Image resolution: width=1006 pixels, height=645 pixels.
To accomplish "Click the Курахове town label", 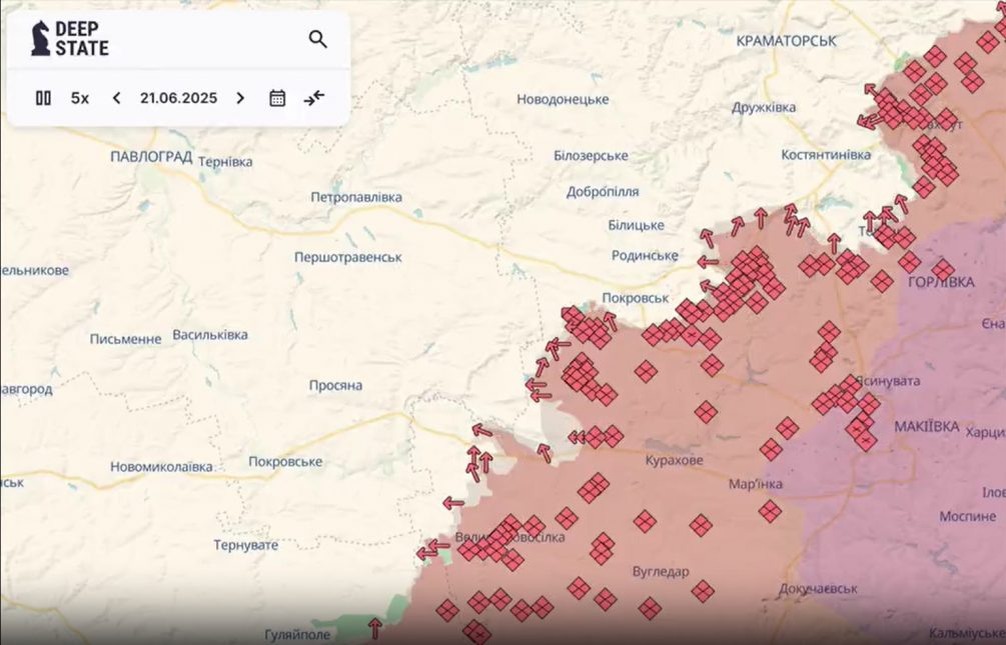I will (x=674, y=460).
